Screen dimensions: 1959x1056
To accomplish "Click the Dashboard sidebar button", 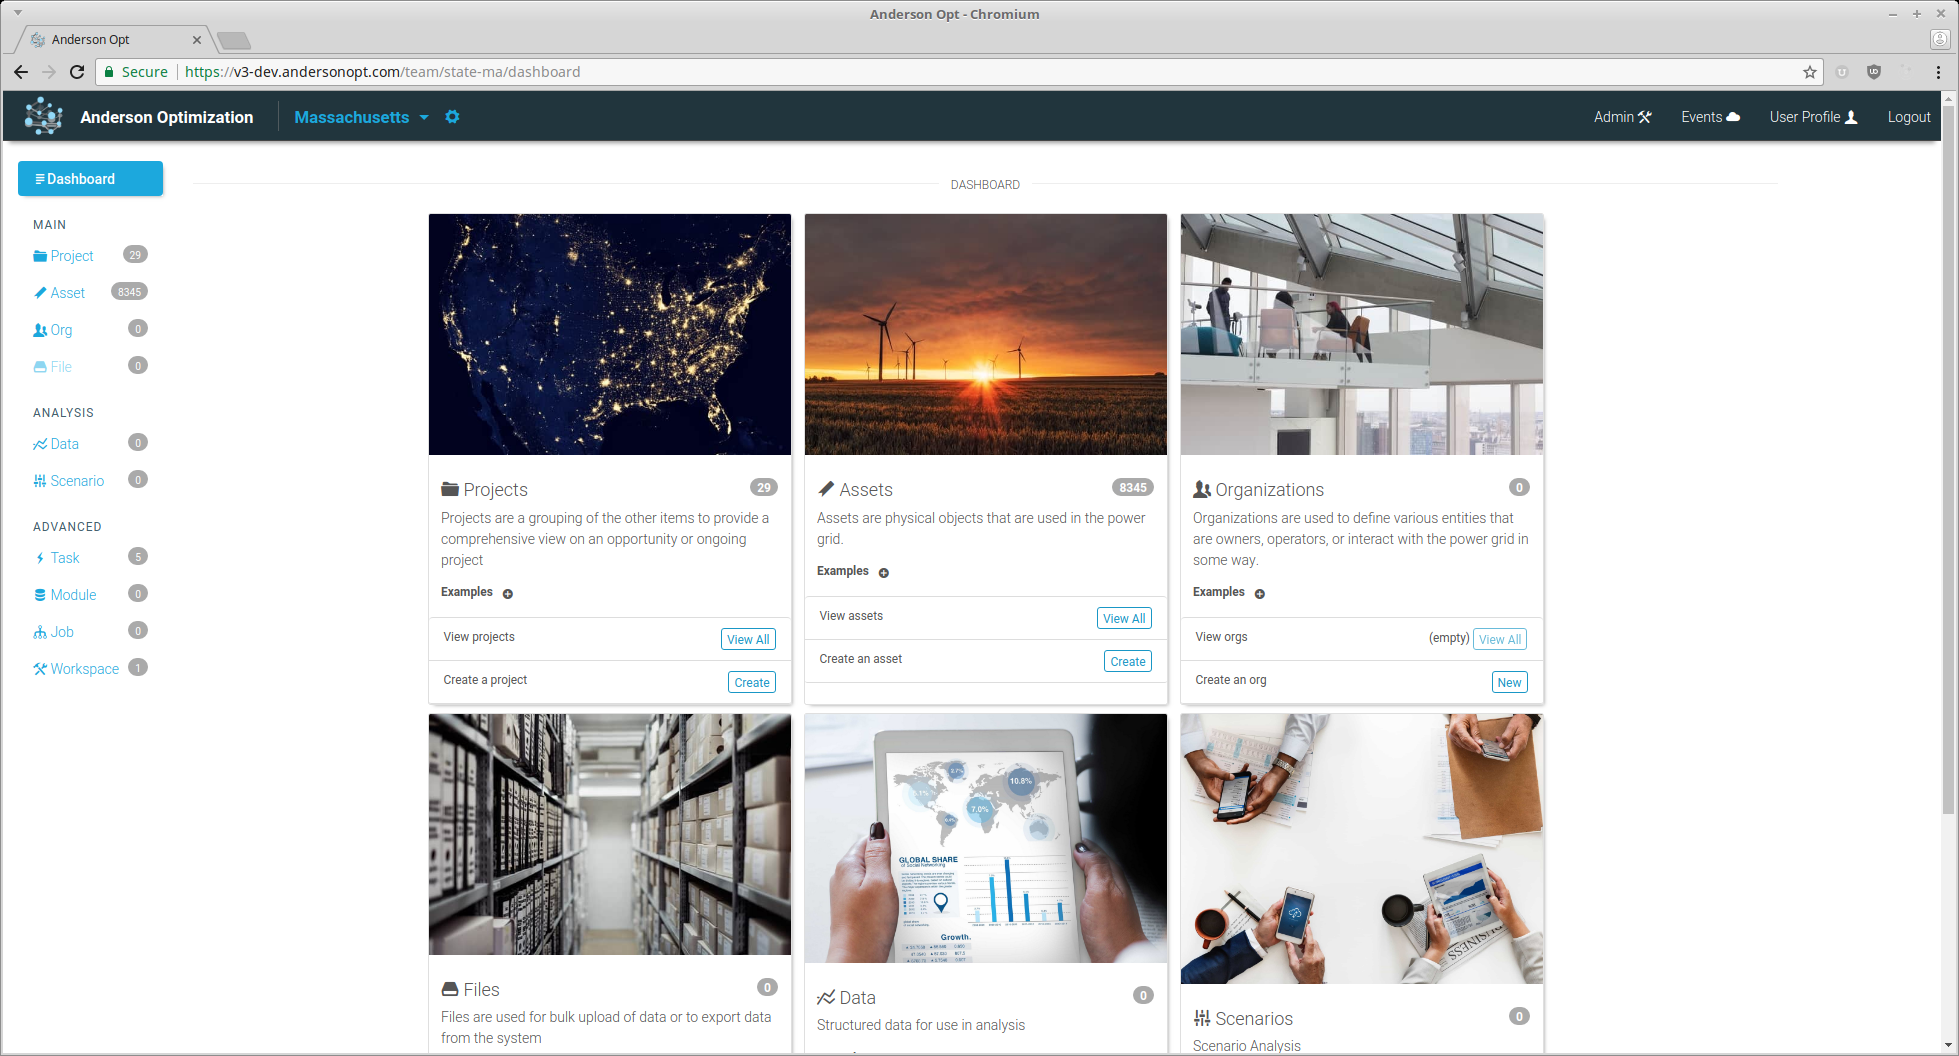I will (90, 179).
